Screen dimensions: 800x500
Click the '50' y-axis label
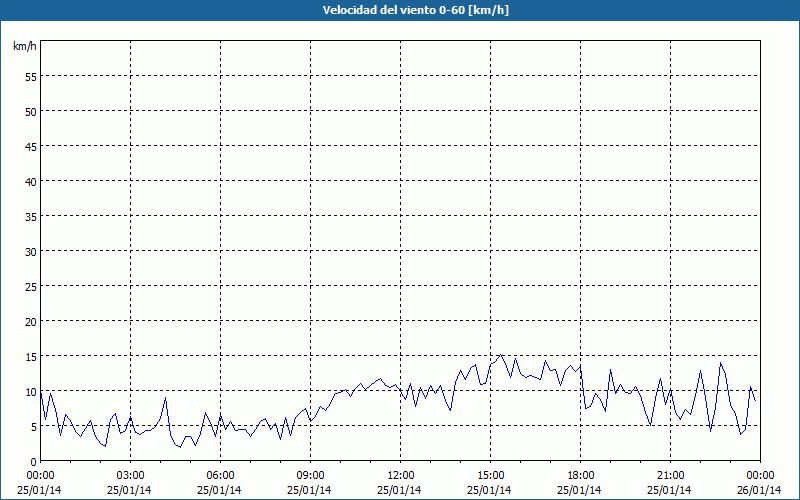31,112
